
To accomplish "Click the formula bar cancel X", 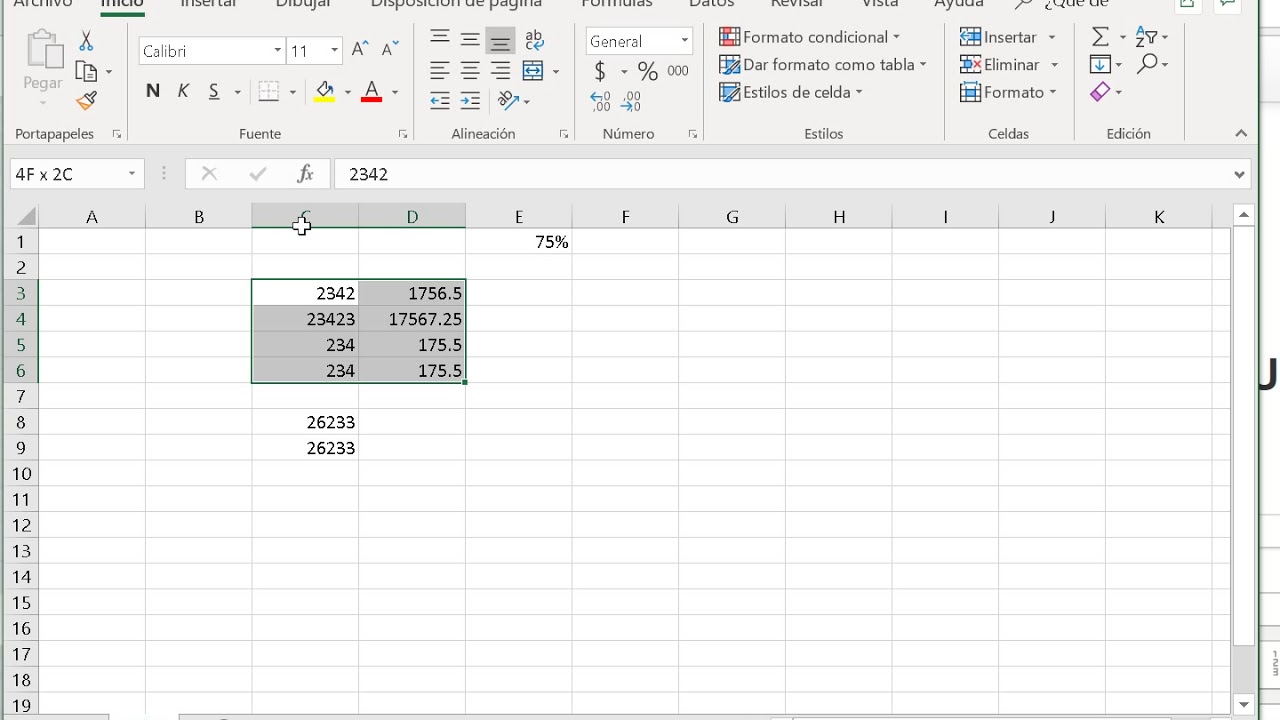I will tap(209, 173).
